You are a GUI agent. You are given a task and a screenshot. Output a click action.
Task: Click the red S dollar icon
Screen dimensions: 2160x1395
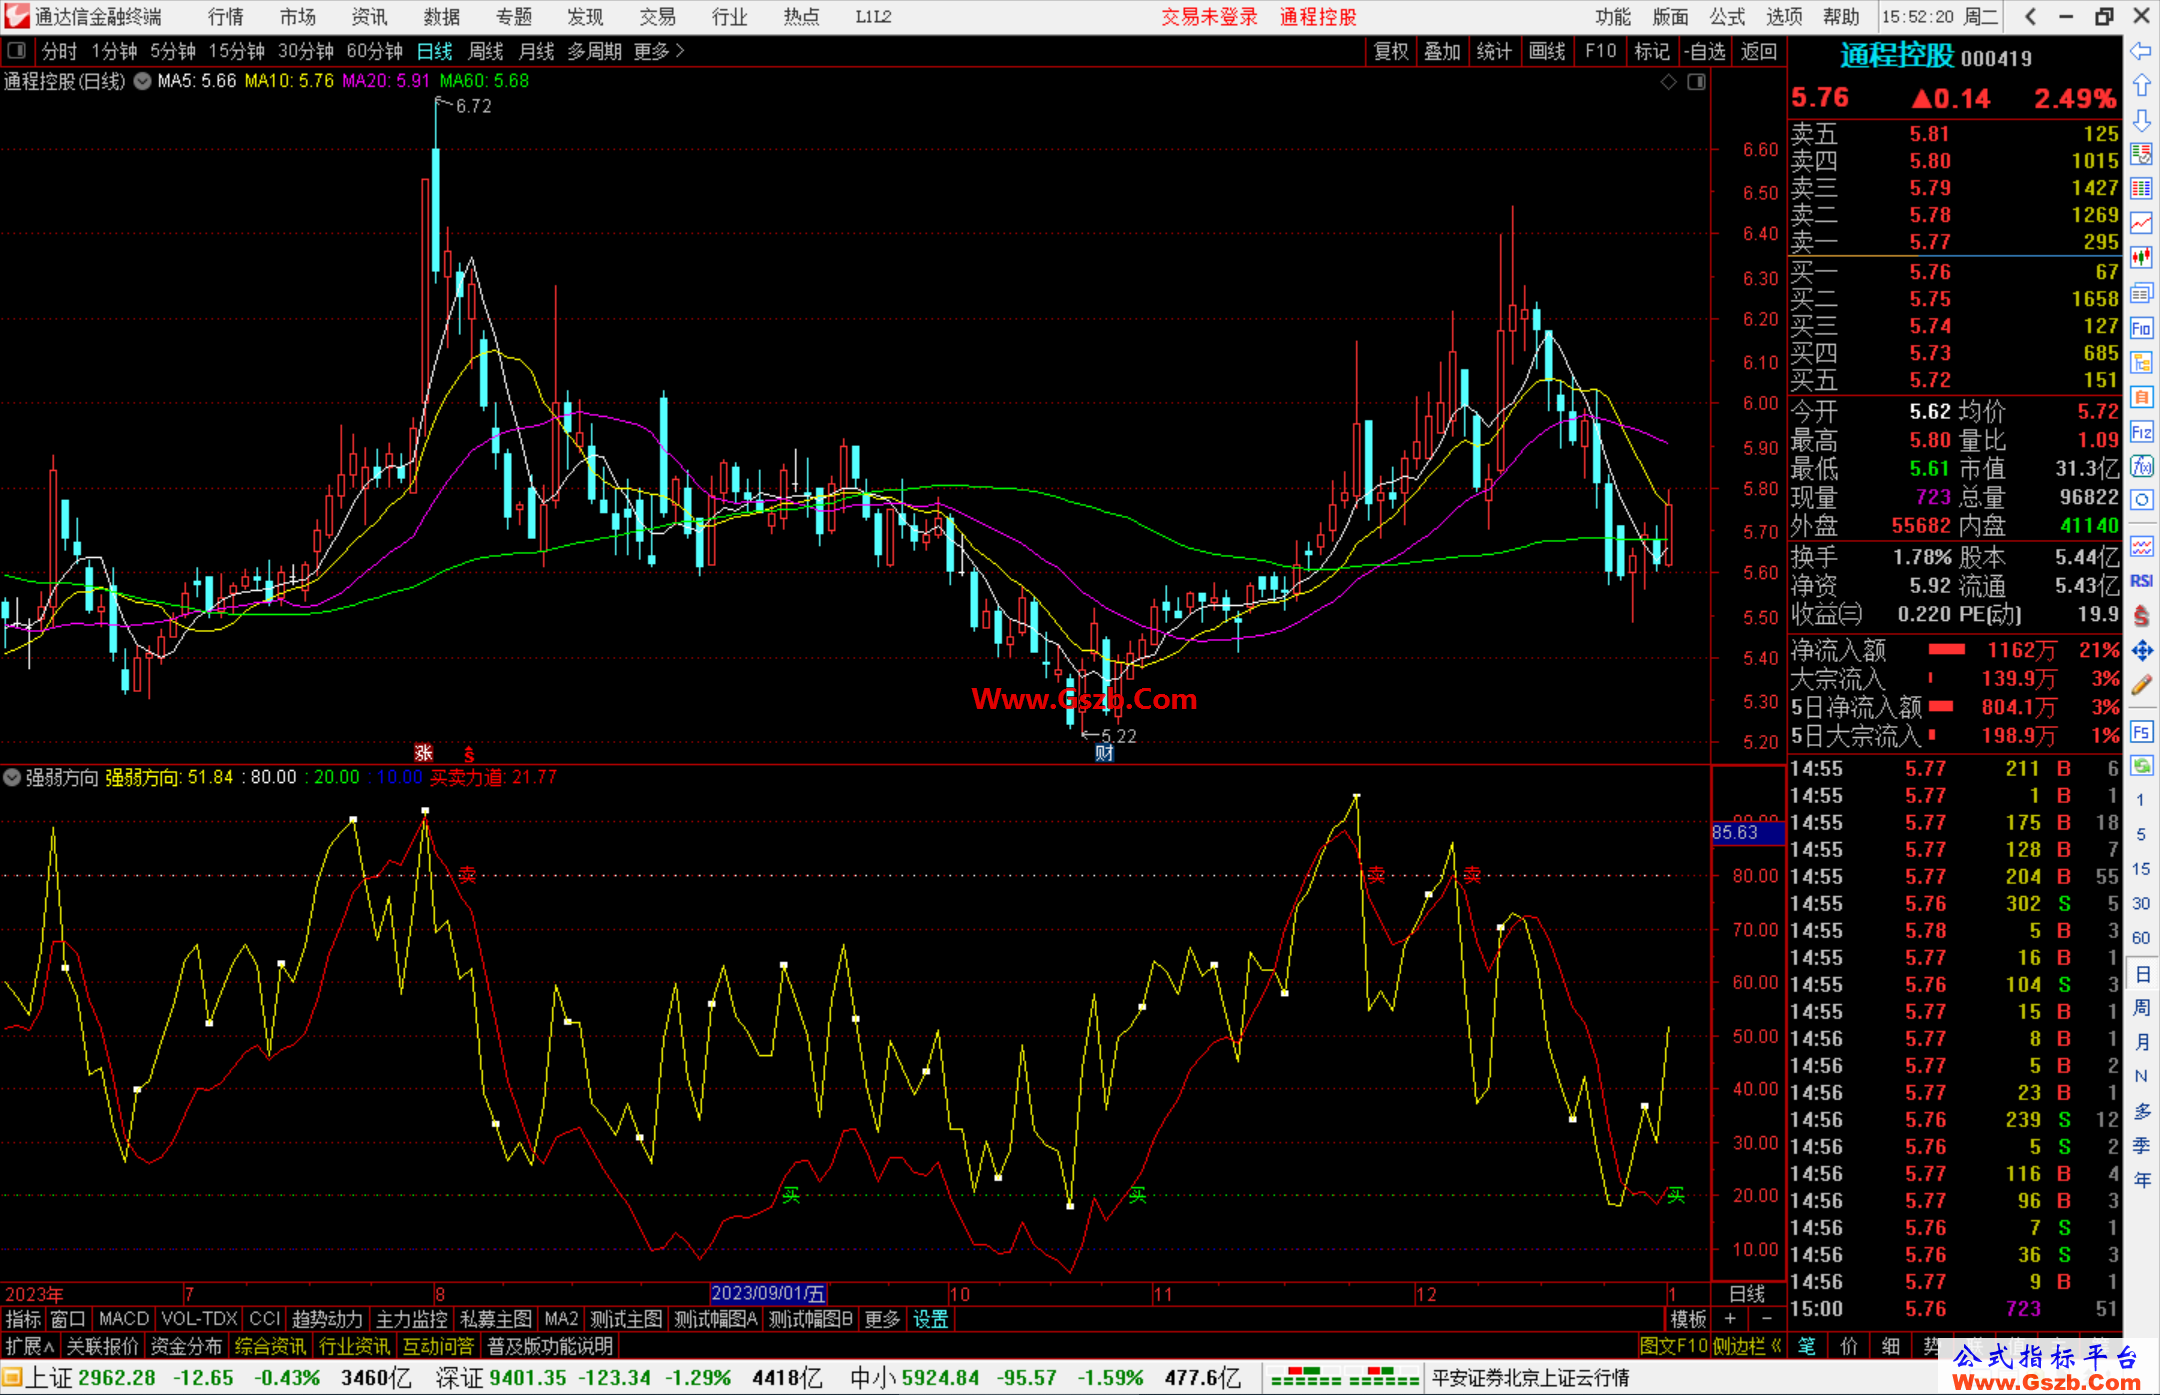2141,616
